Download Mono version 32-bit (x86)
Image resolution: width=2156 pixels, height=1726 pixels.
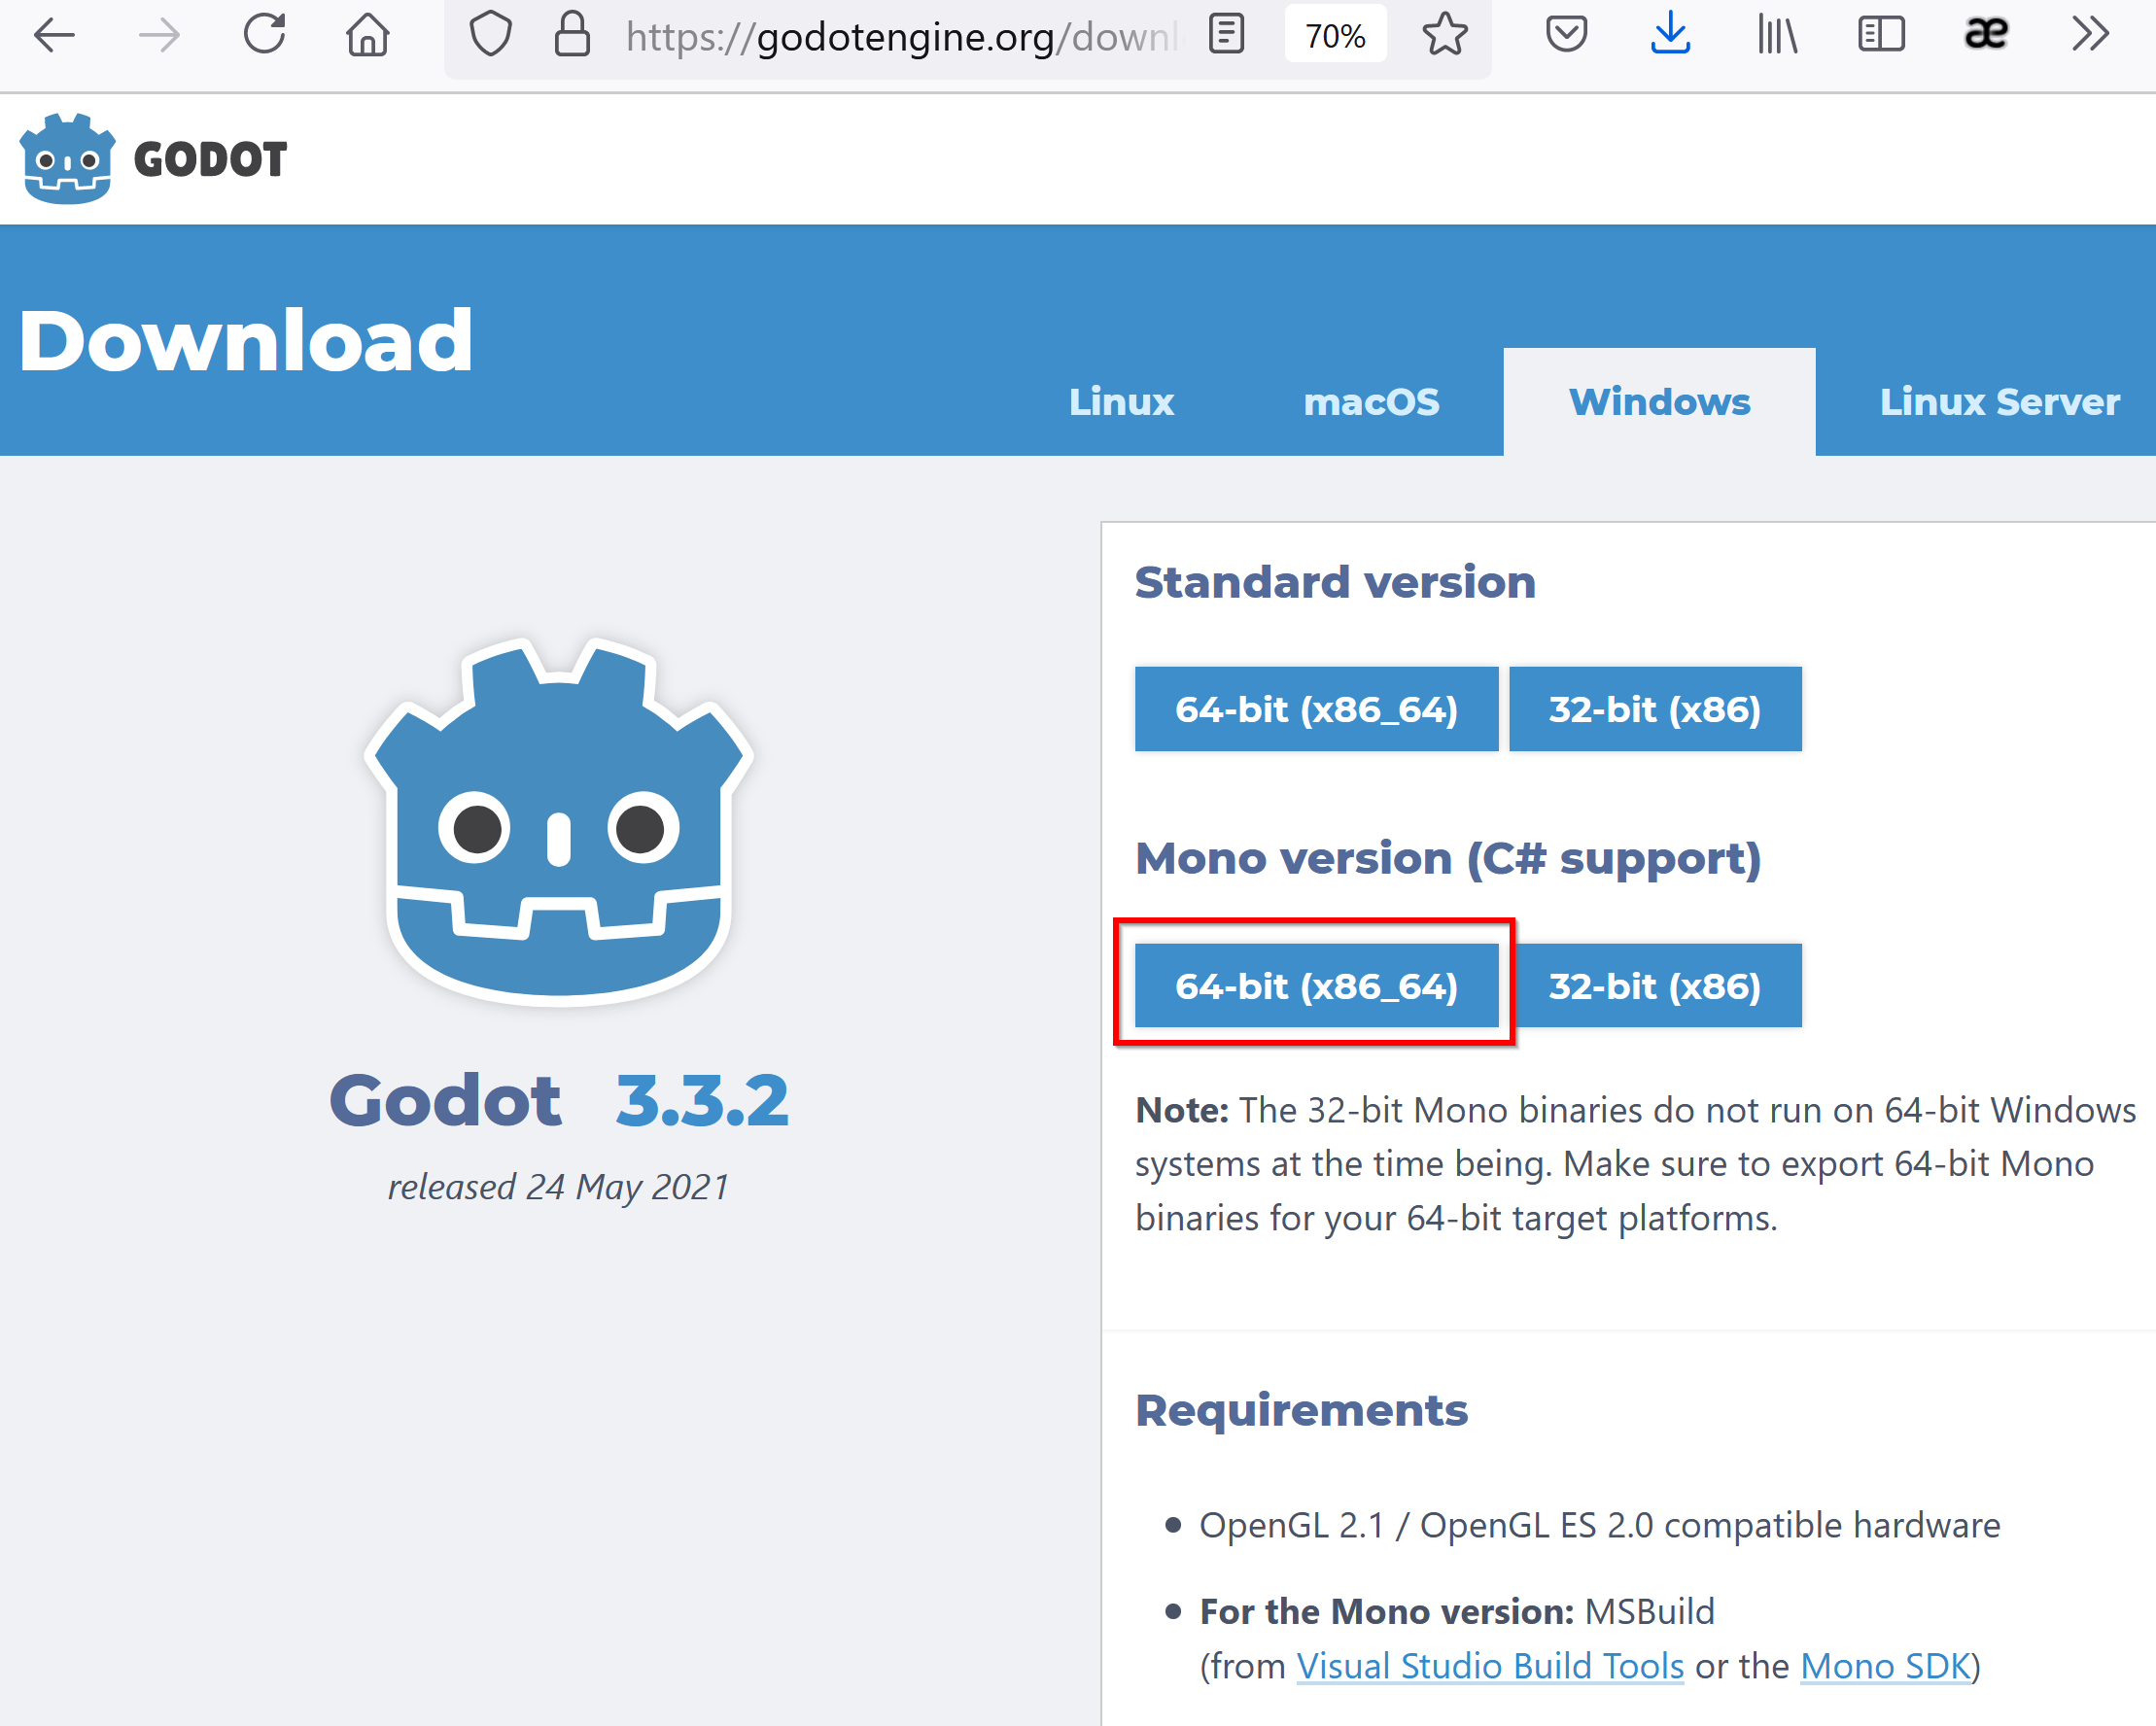[1655, 986]
